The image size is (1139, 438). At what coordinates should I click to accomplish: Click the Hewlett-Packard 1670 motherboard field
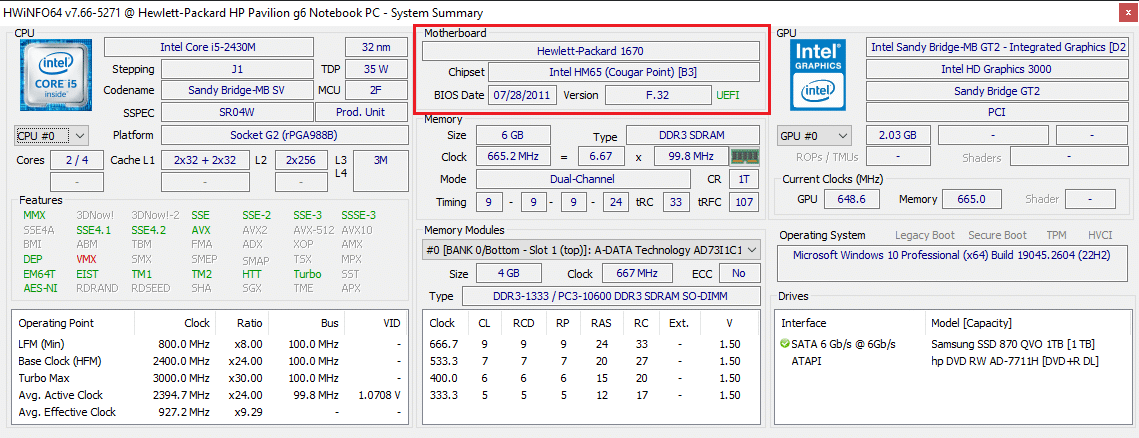[591, 51]
